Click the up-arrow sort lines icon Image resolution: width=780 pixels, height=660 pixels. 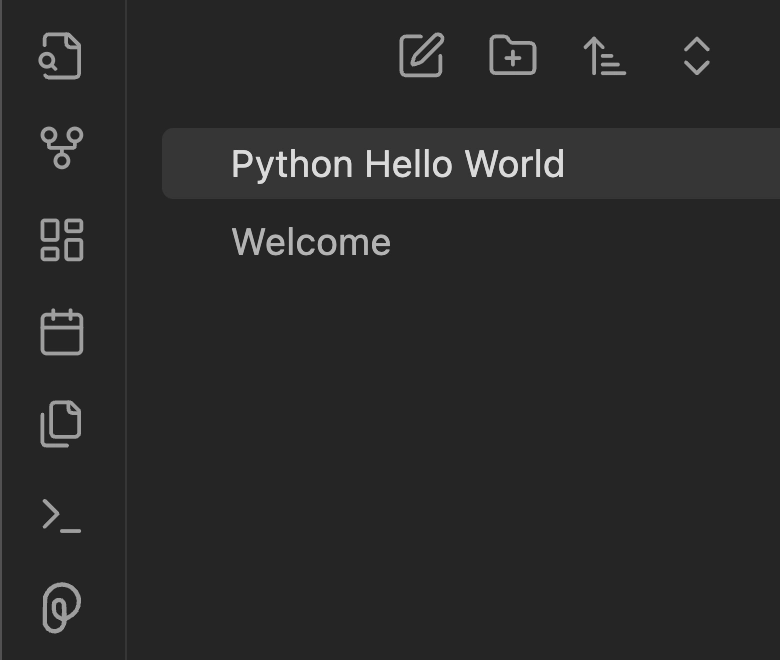click(604, 56)
